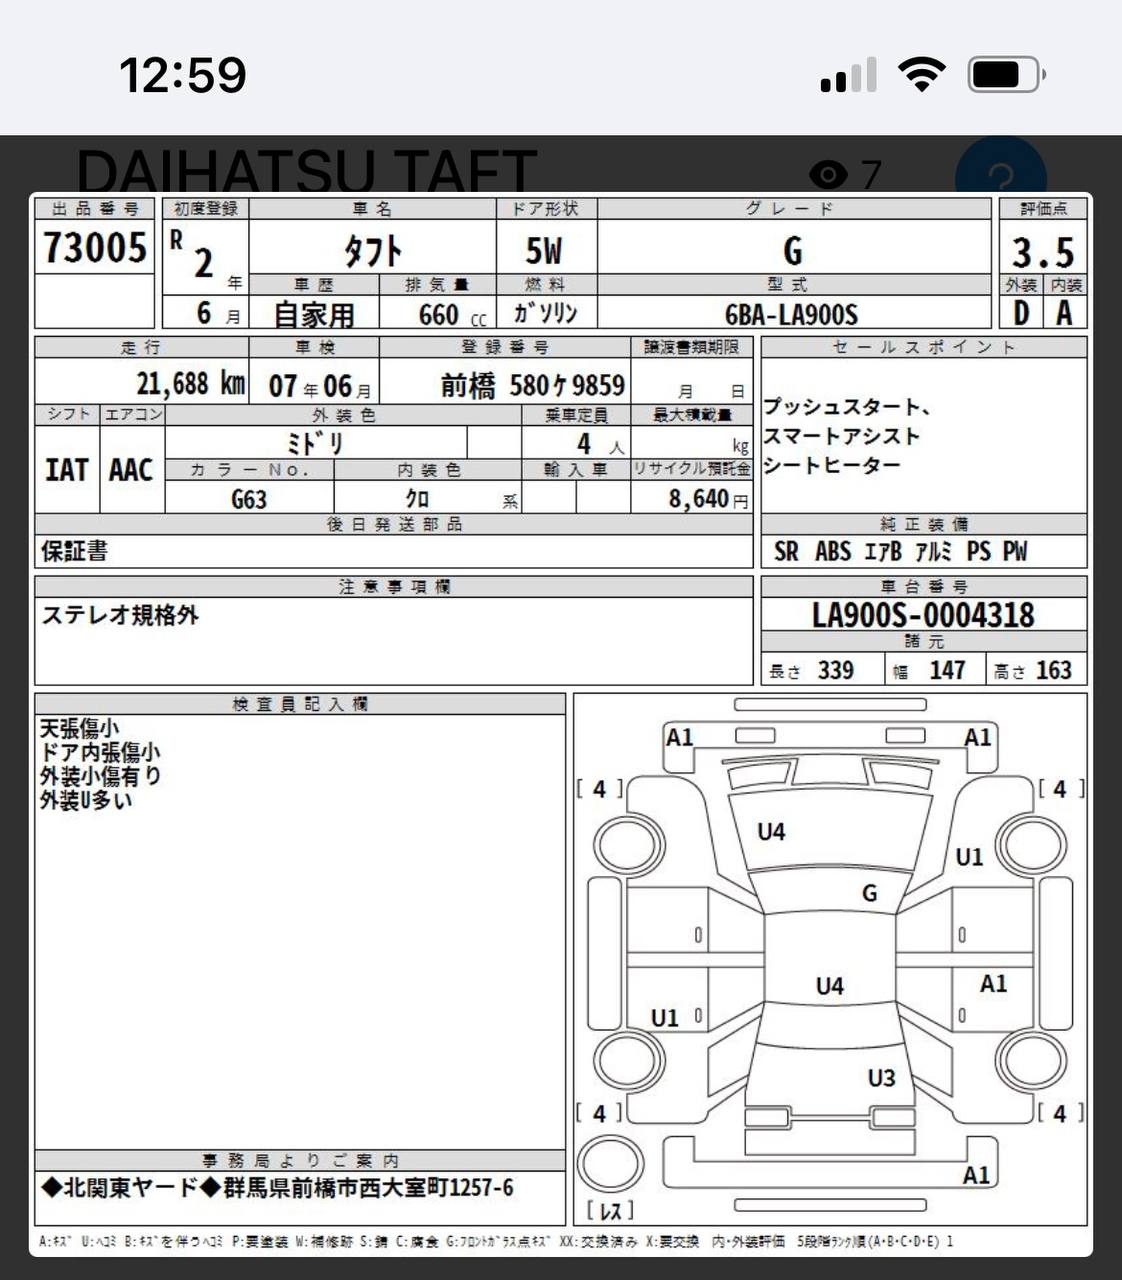1122x1280 pixels.
Task: Select the U3 dent mark on diagram
Action: (881, 1078)
